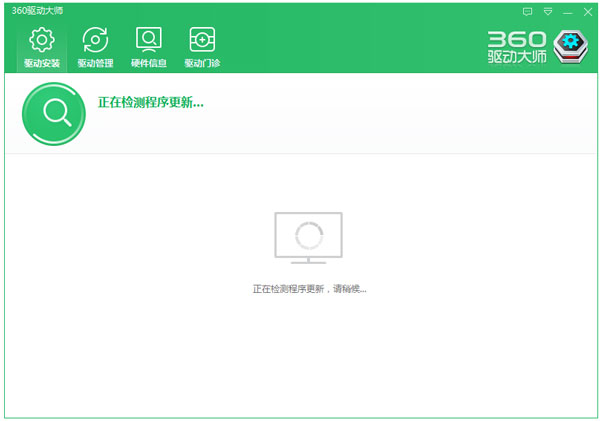Click the 硬件信息 monitor icon
This screenshot has width=600, height=421.
[149, 40]
